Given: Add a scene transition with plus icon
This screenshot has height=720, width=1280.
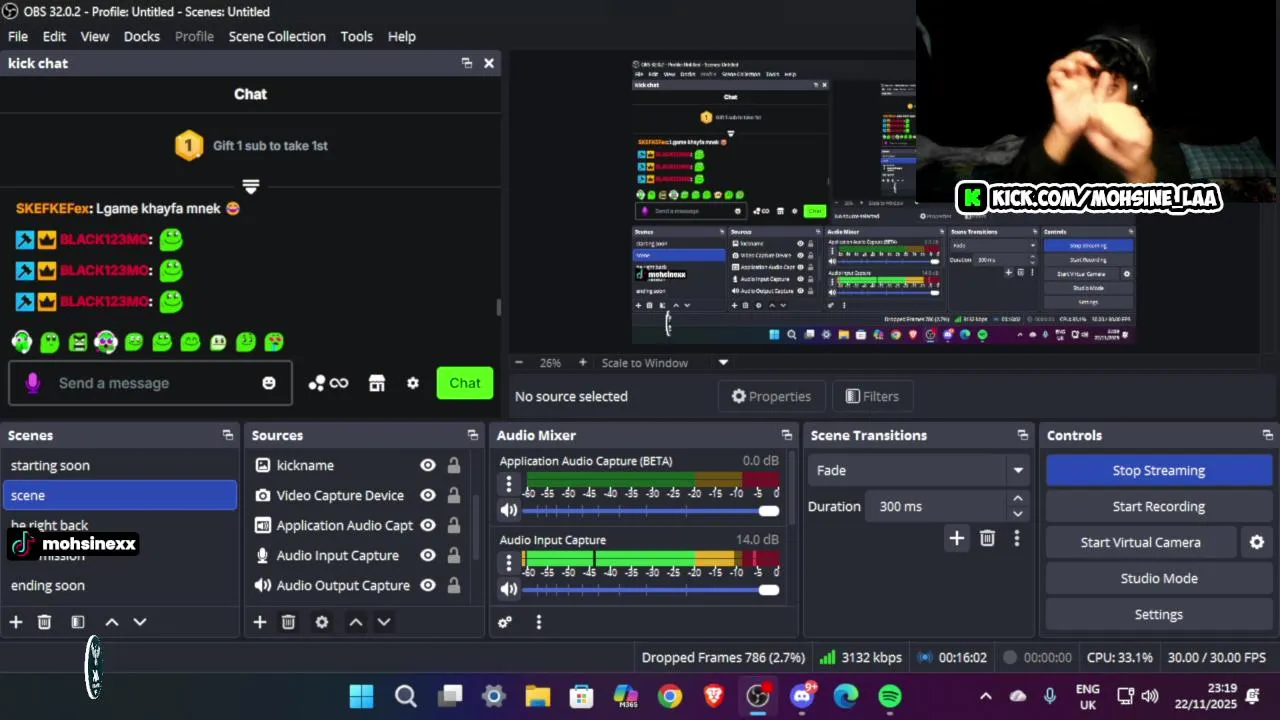Looking at the screenshot, I should (x=957, y=539).
